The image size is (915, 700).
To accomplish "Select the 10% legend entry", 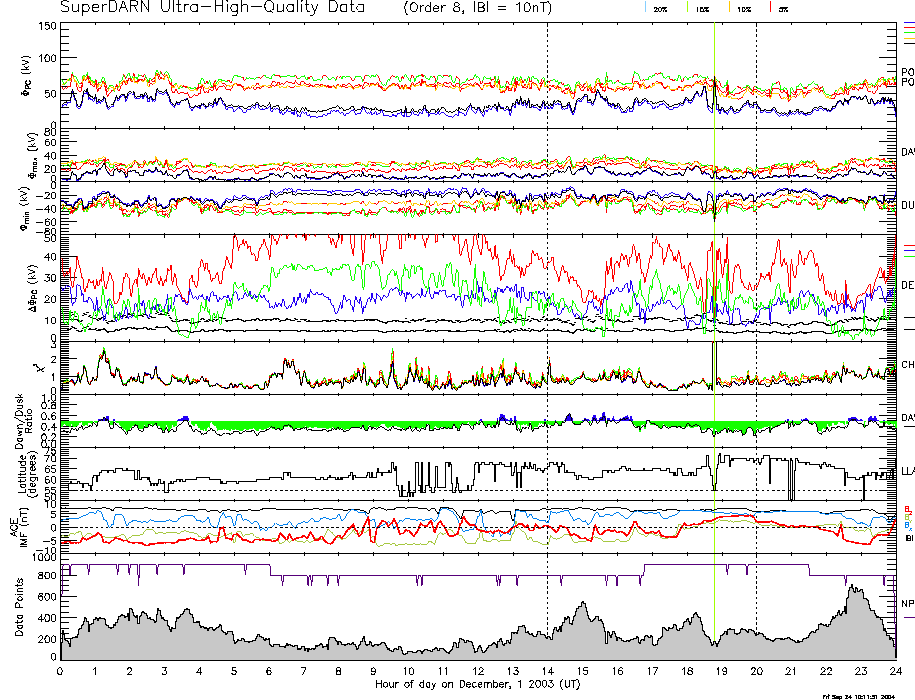I will tap(743, 9).
